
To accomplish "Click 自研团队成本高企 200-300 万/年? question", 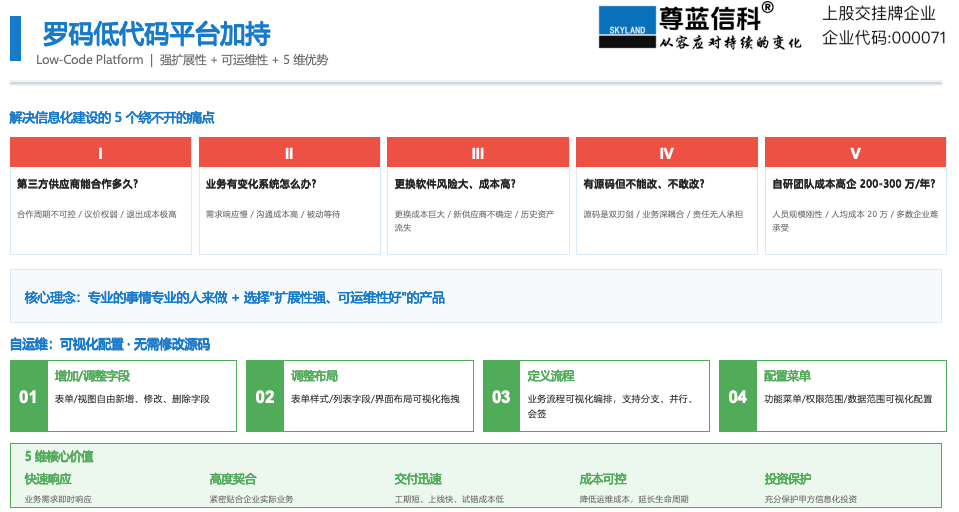I will (x=854, y=184).
